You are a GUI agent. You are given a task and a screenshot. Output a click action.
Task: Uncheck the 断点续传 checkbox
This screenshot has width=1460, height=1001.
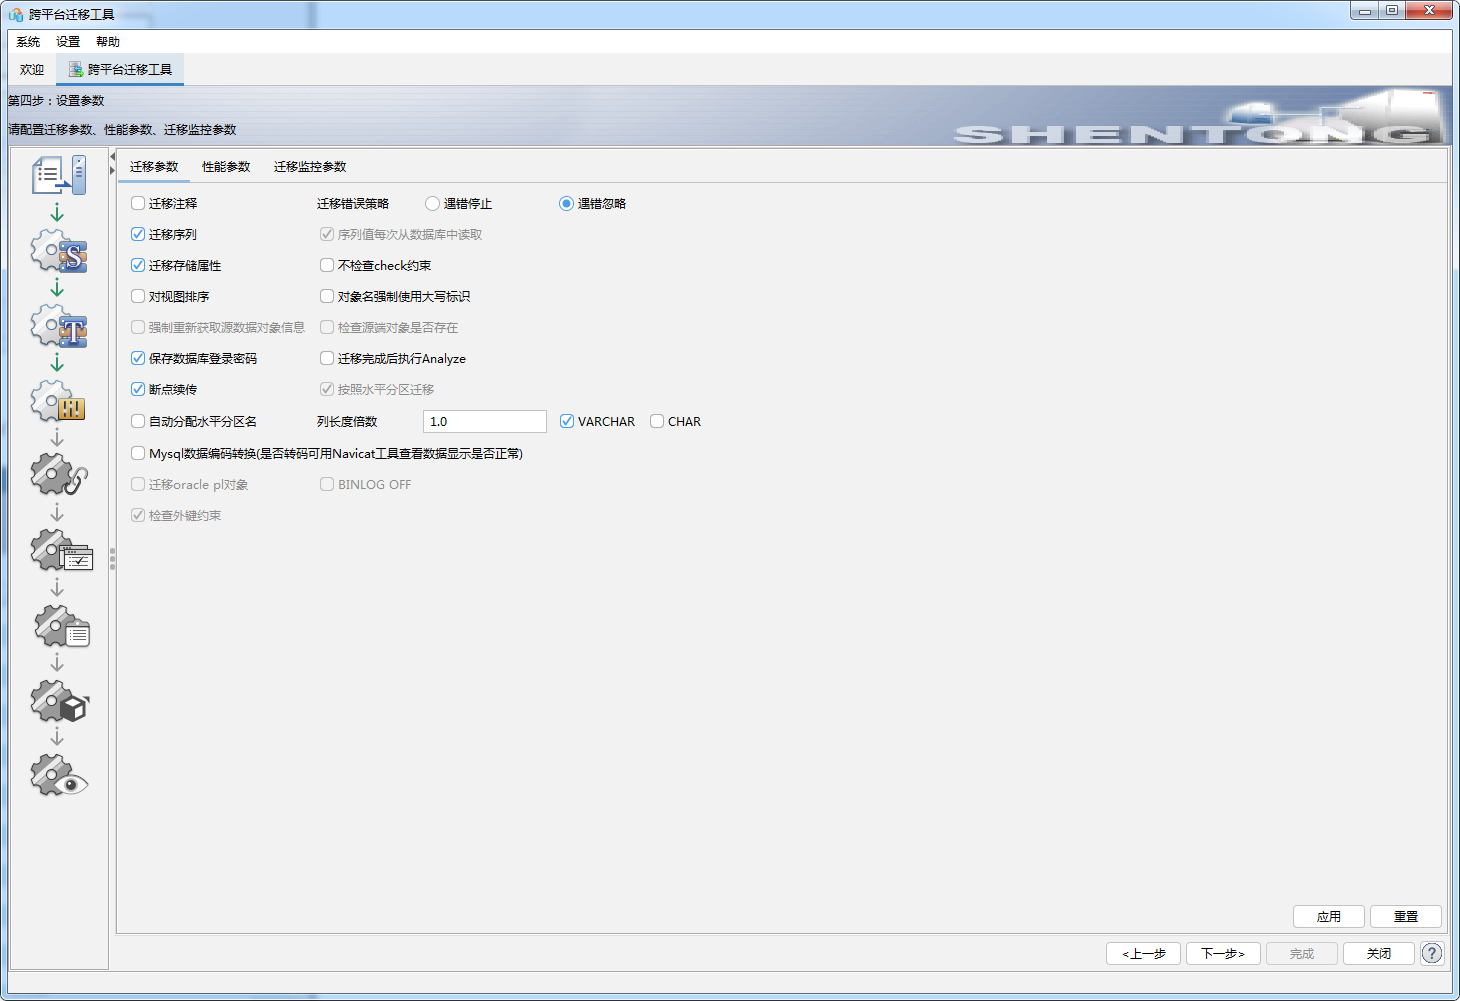138,390
